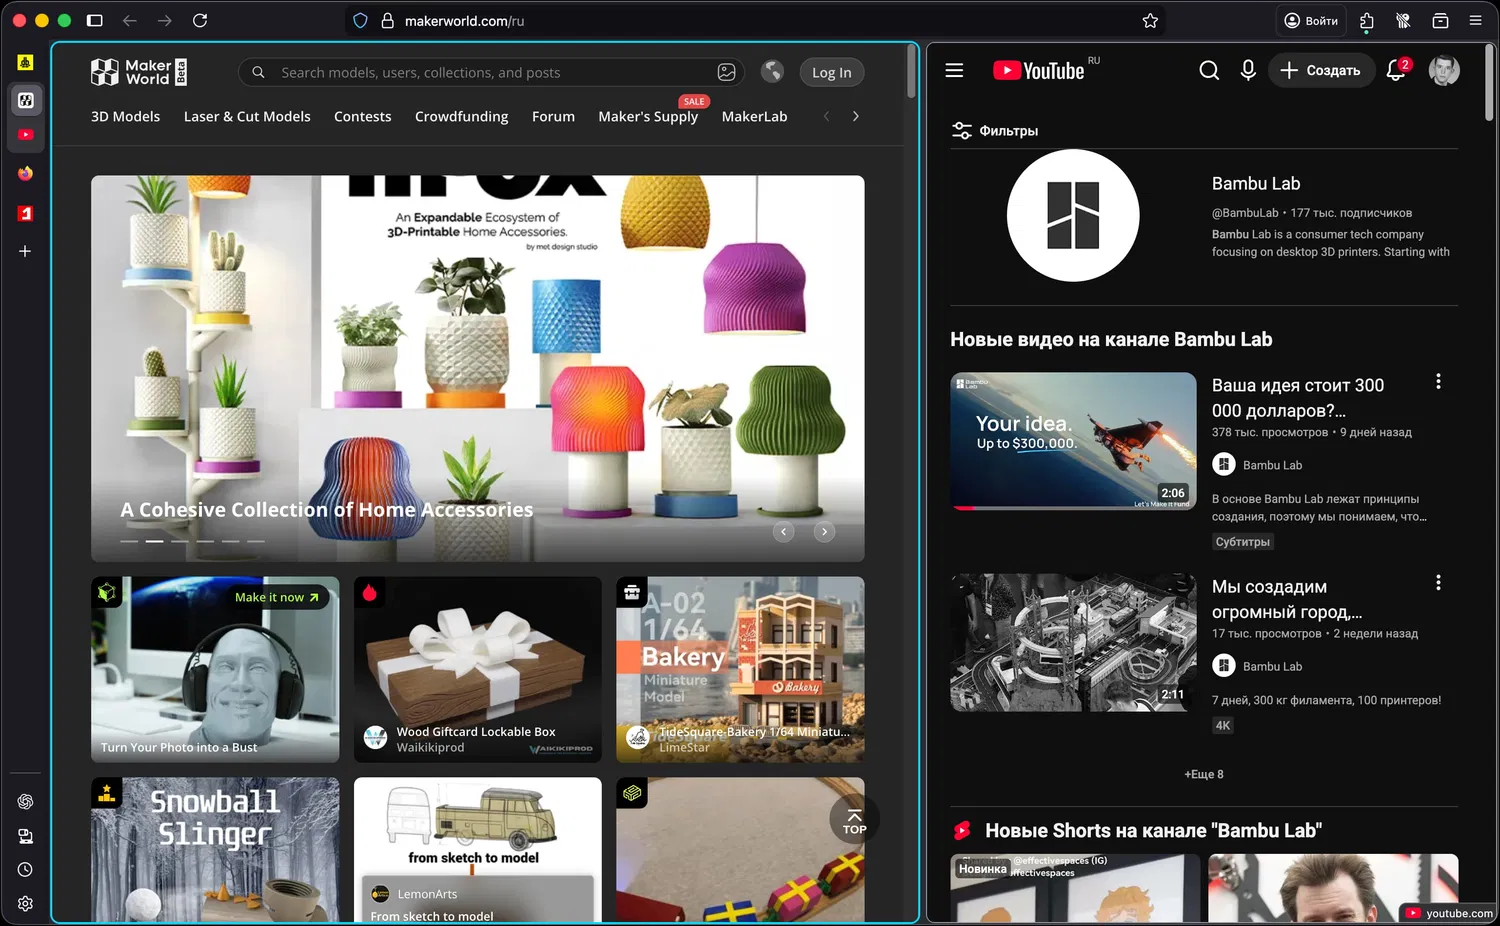The image size is (1500, 926).
Task: Open the Wood Giftcard Lockable Box model
Action: pyautogui.click(x=478, y=669)
